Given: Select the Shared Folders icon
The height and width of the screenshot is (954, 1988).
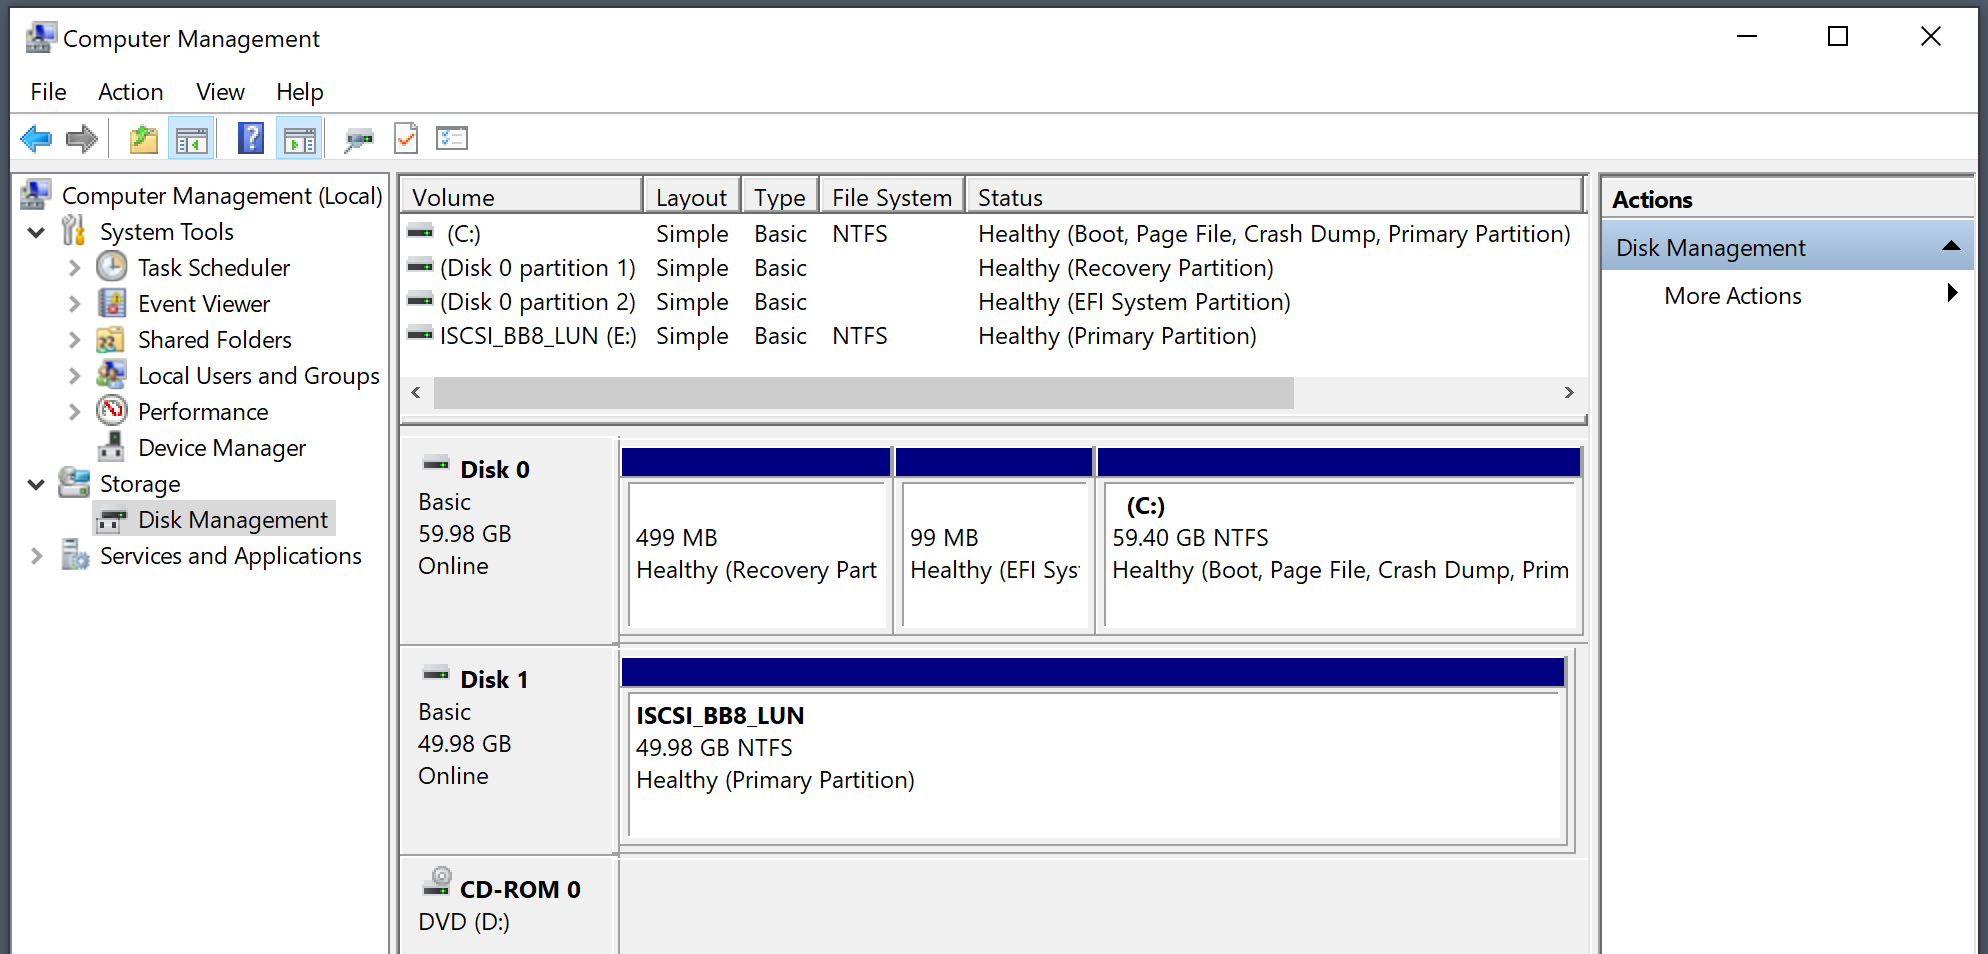Looking at the screenshot, I should point(111,340).
